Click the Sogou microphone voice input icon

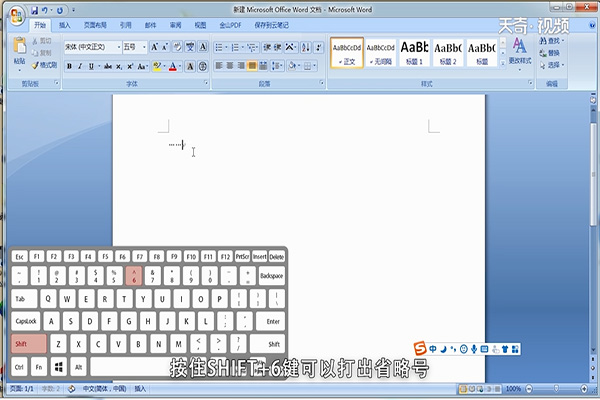[x=474, y=349]
